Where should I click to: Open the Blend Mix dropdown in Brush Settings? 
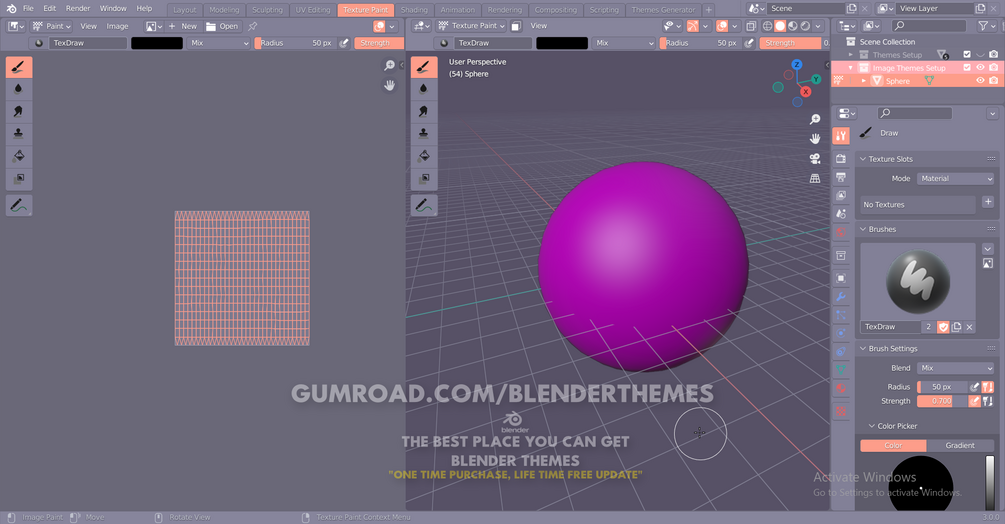click(x=955, y=368)
